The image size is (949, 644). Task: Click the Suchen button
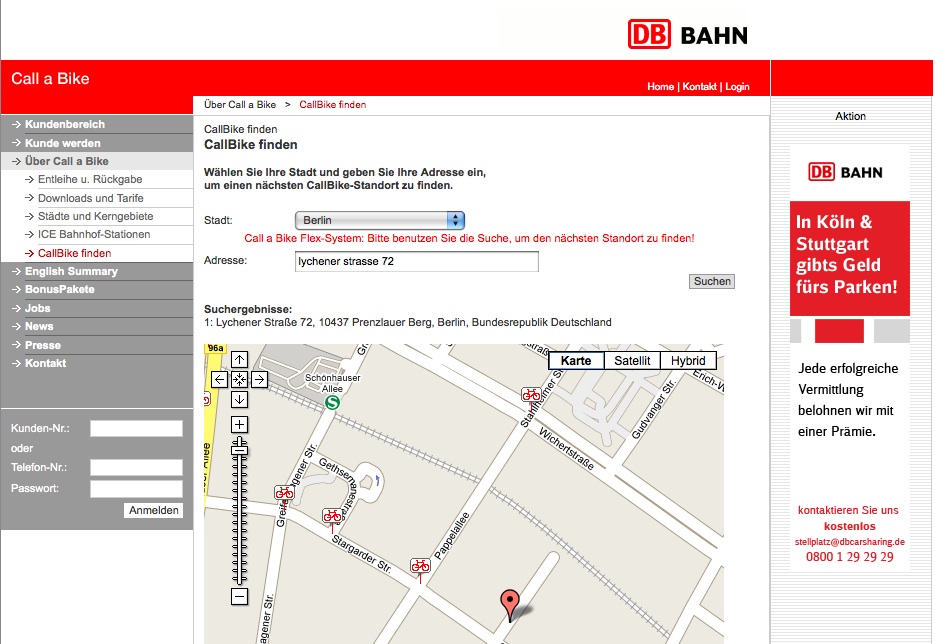pos(712,281)
